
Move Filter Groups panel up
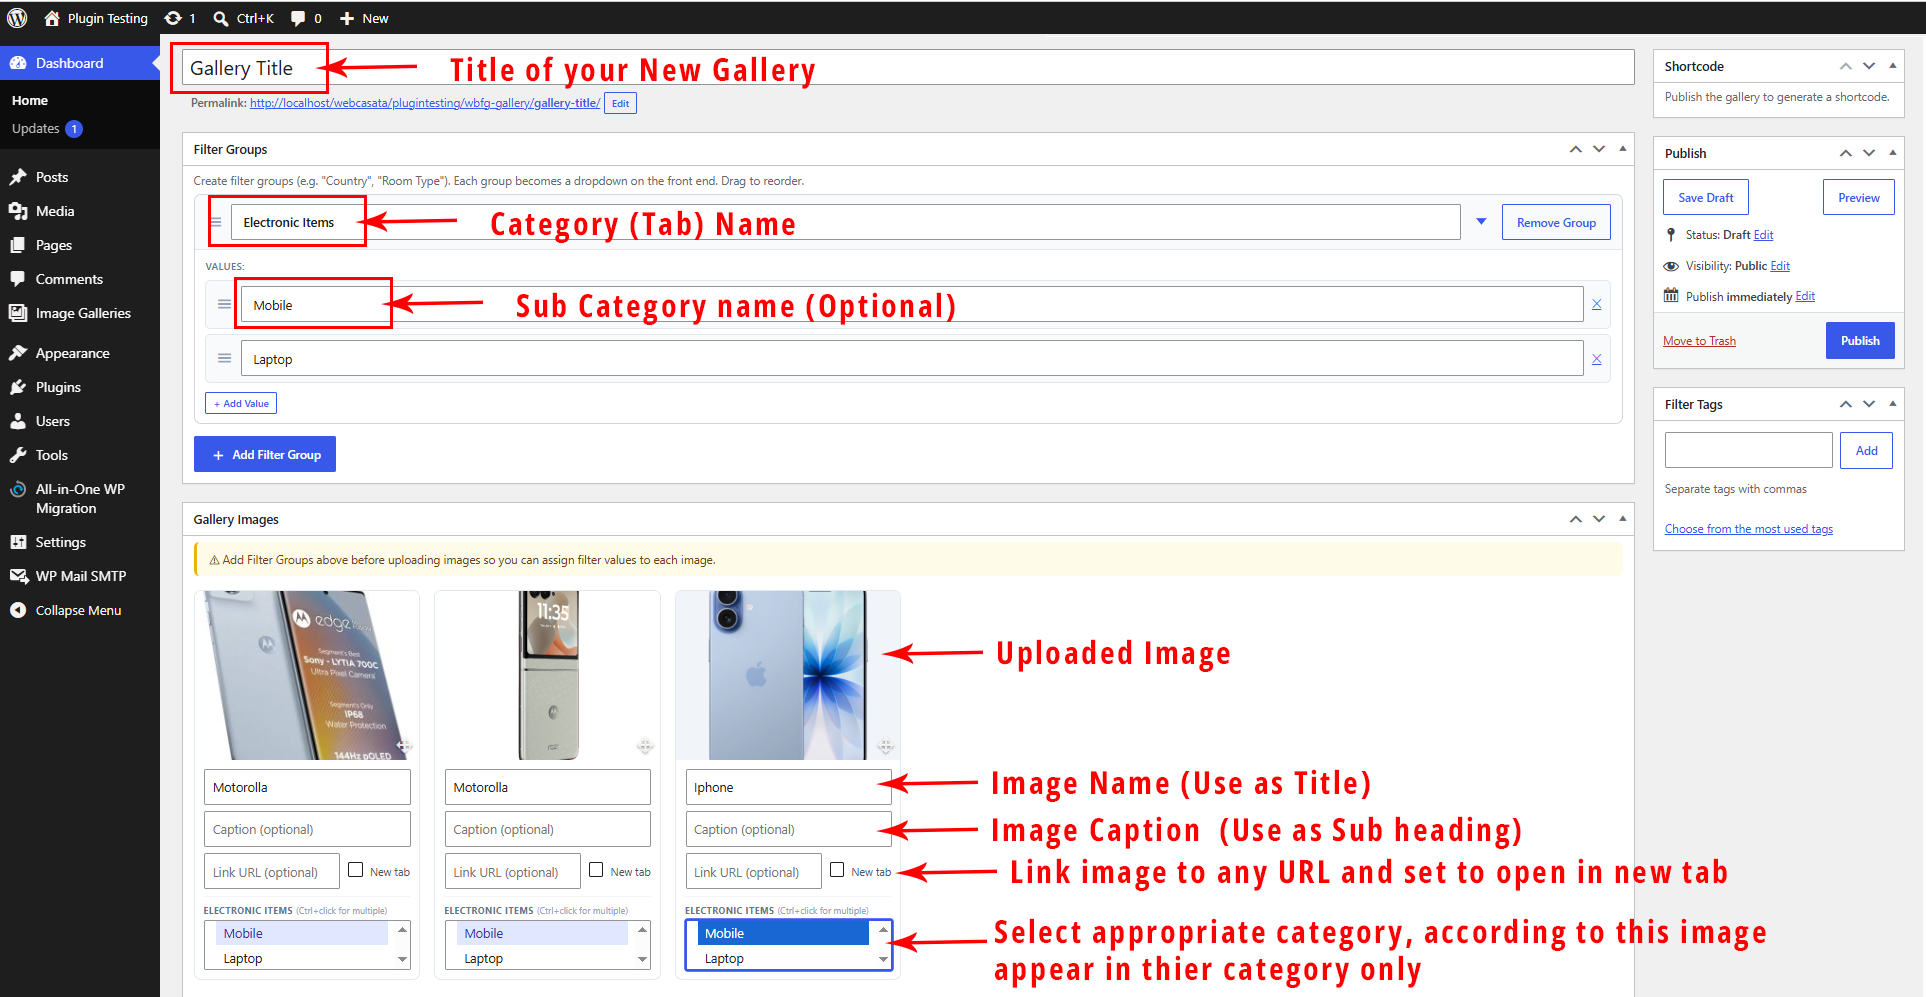pos(1575,149)
